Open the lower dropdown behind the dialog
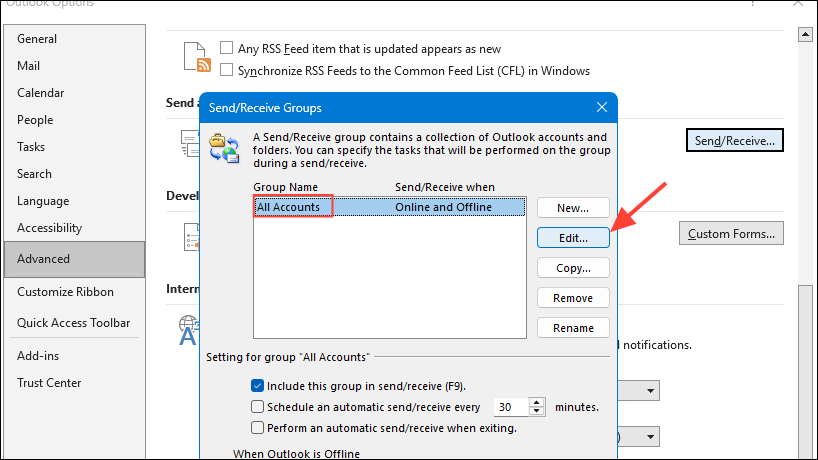The width and height of the screenshot is (818, 460). pos(650,437)
